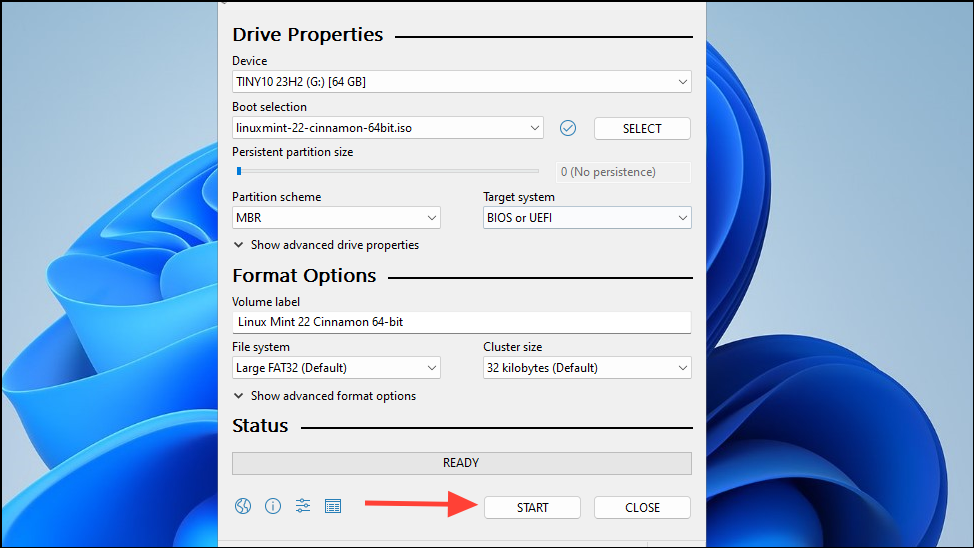Click the persistence size value field
The height and width of the screenshot is (548, 974).
point(623,172)
